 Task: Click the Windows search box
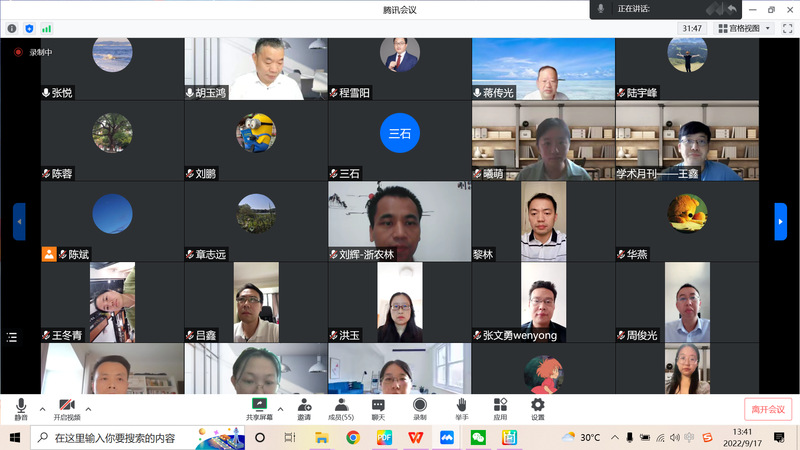point(138,438)
